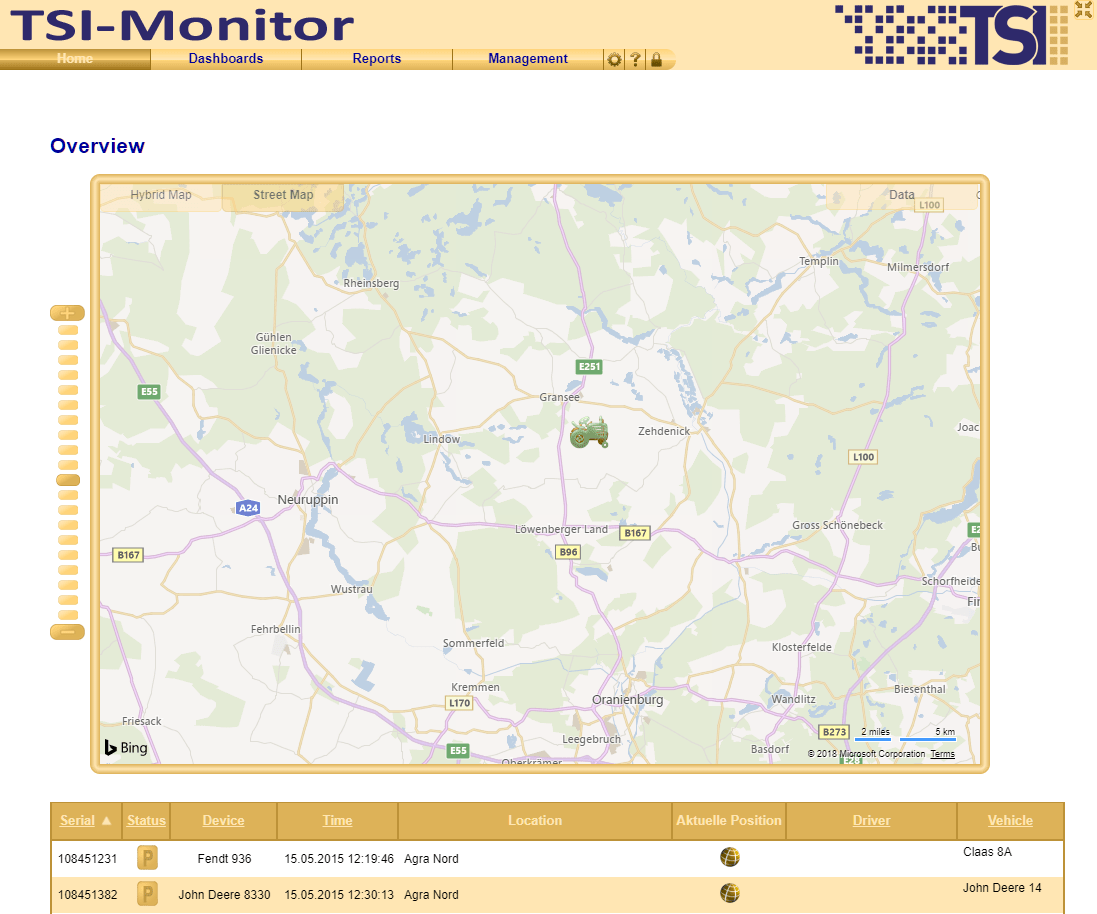Click the Neuruppin label on the map
The image size is (1097, 914).
click(308, 500)
